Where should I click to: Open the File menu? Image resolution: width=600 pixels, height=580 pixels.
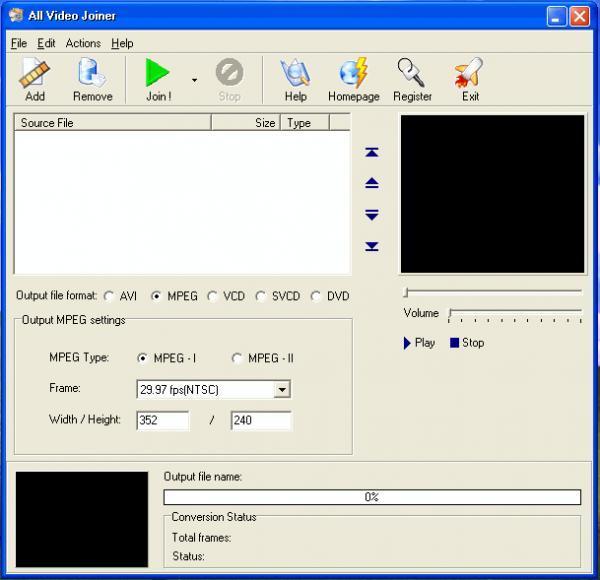[x=19, y=43]
